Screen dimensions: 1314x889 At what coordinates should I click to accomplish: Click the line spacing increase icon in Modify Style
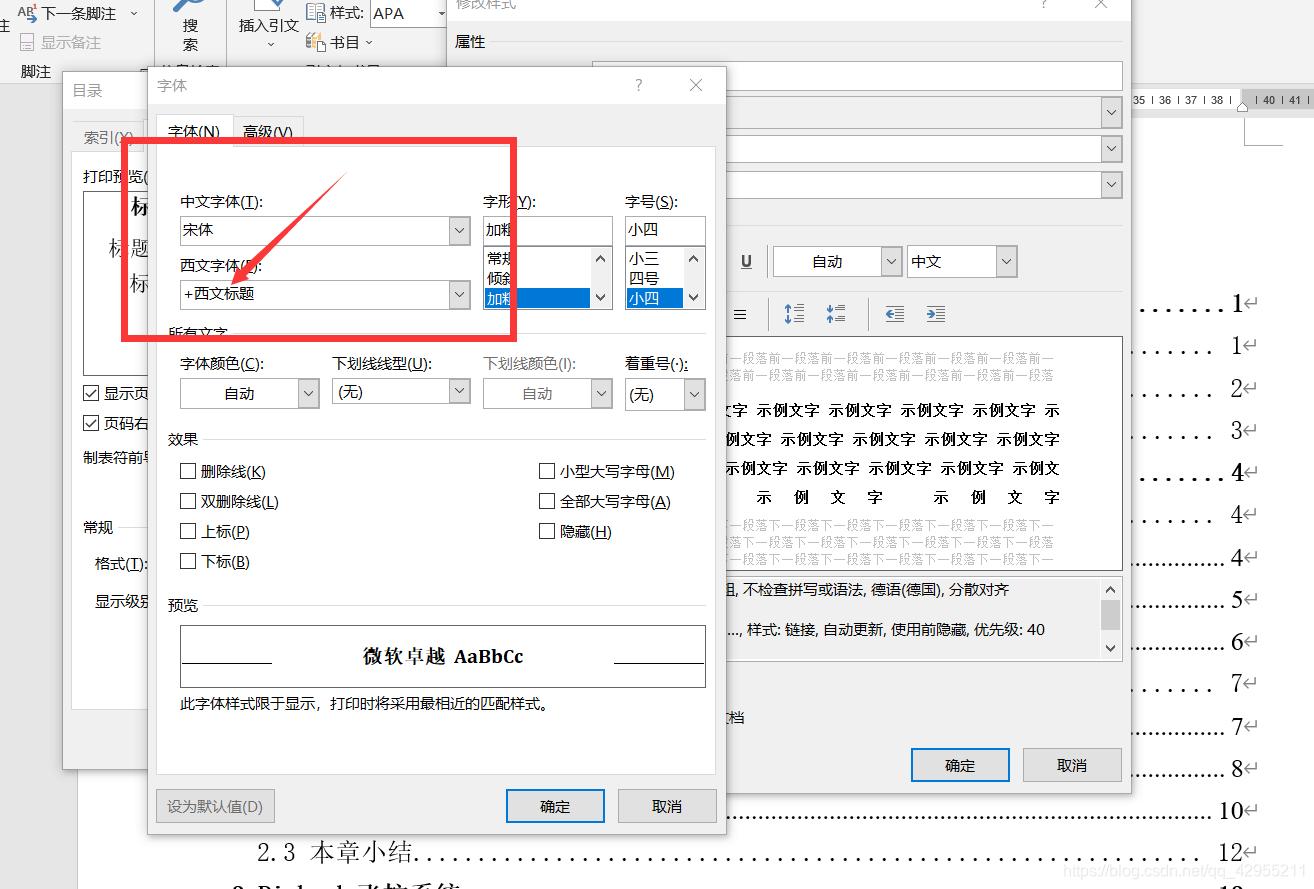point(794,314)
